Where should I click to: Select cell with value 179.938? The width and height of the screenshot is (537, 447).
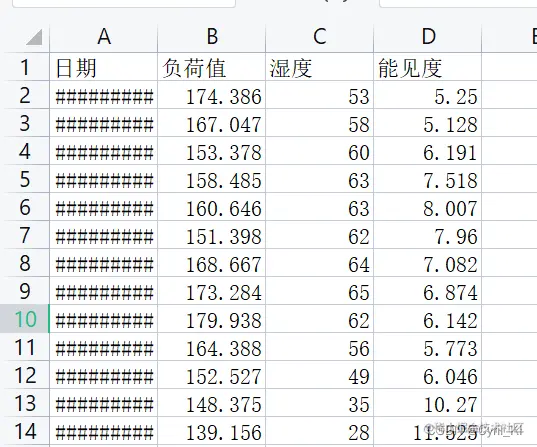211,319
